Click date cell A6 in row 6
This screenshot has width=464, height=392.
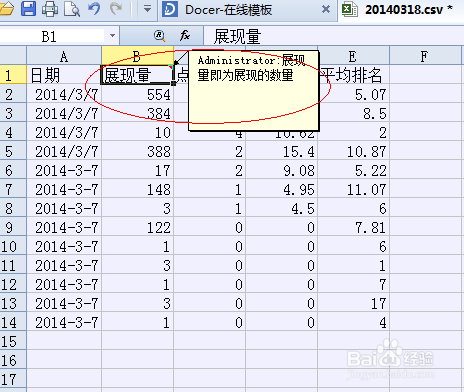pyautogui.click(x=64, y=169)
